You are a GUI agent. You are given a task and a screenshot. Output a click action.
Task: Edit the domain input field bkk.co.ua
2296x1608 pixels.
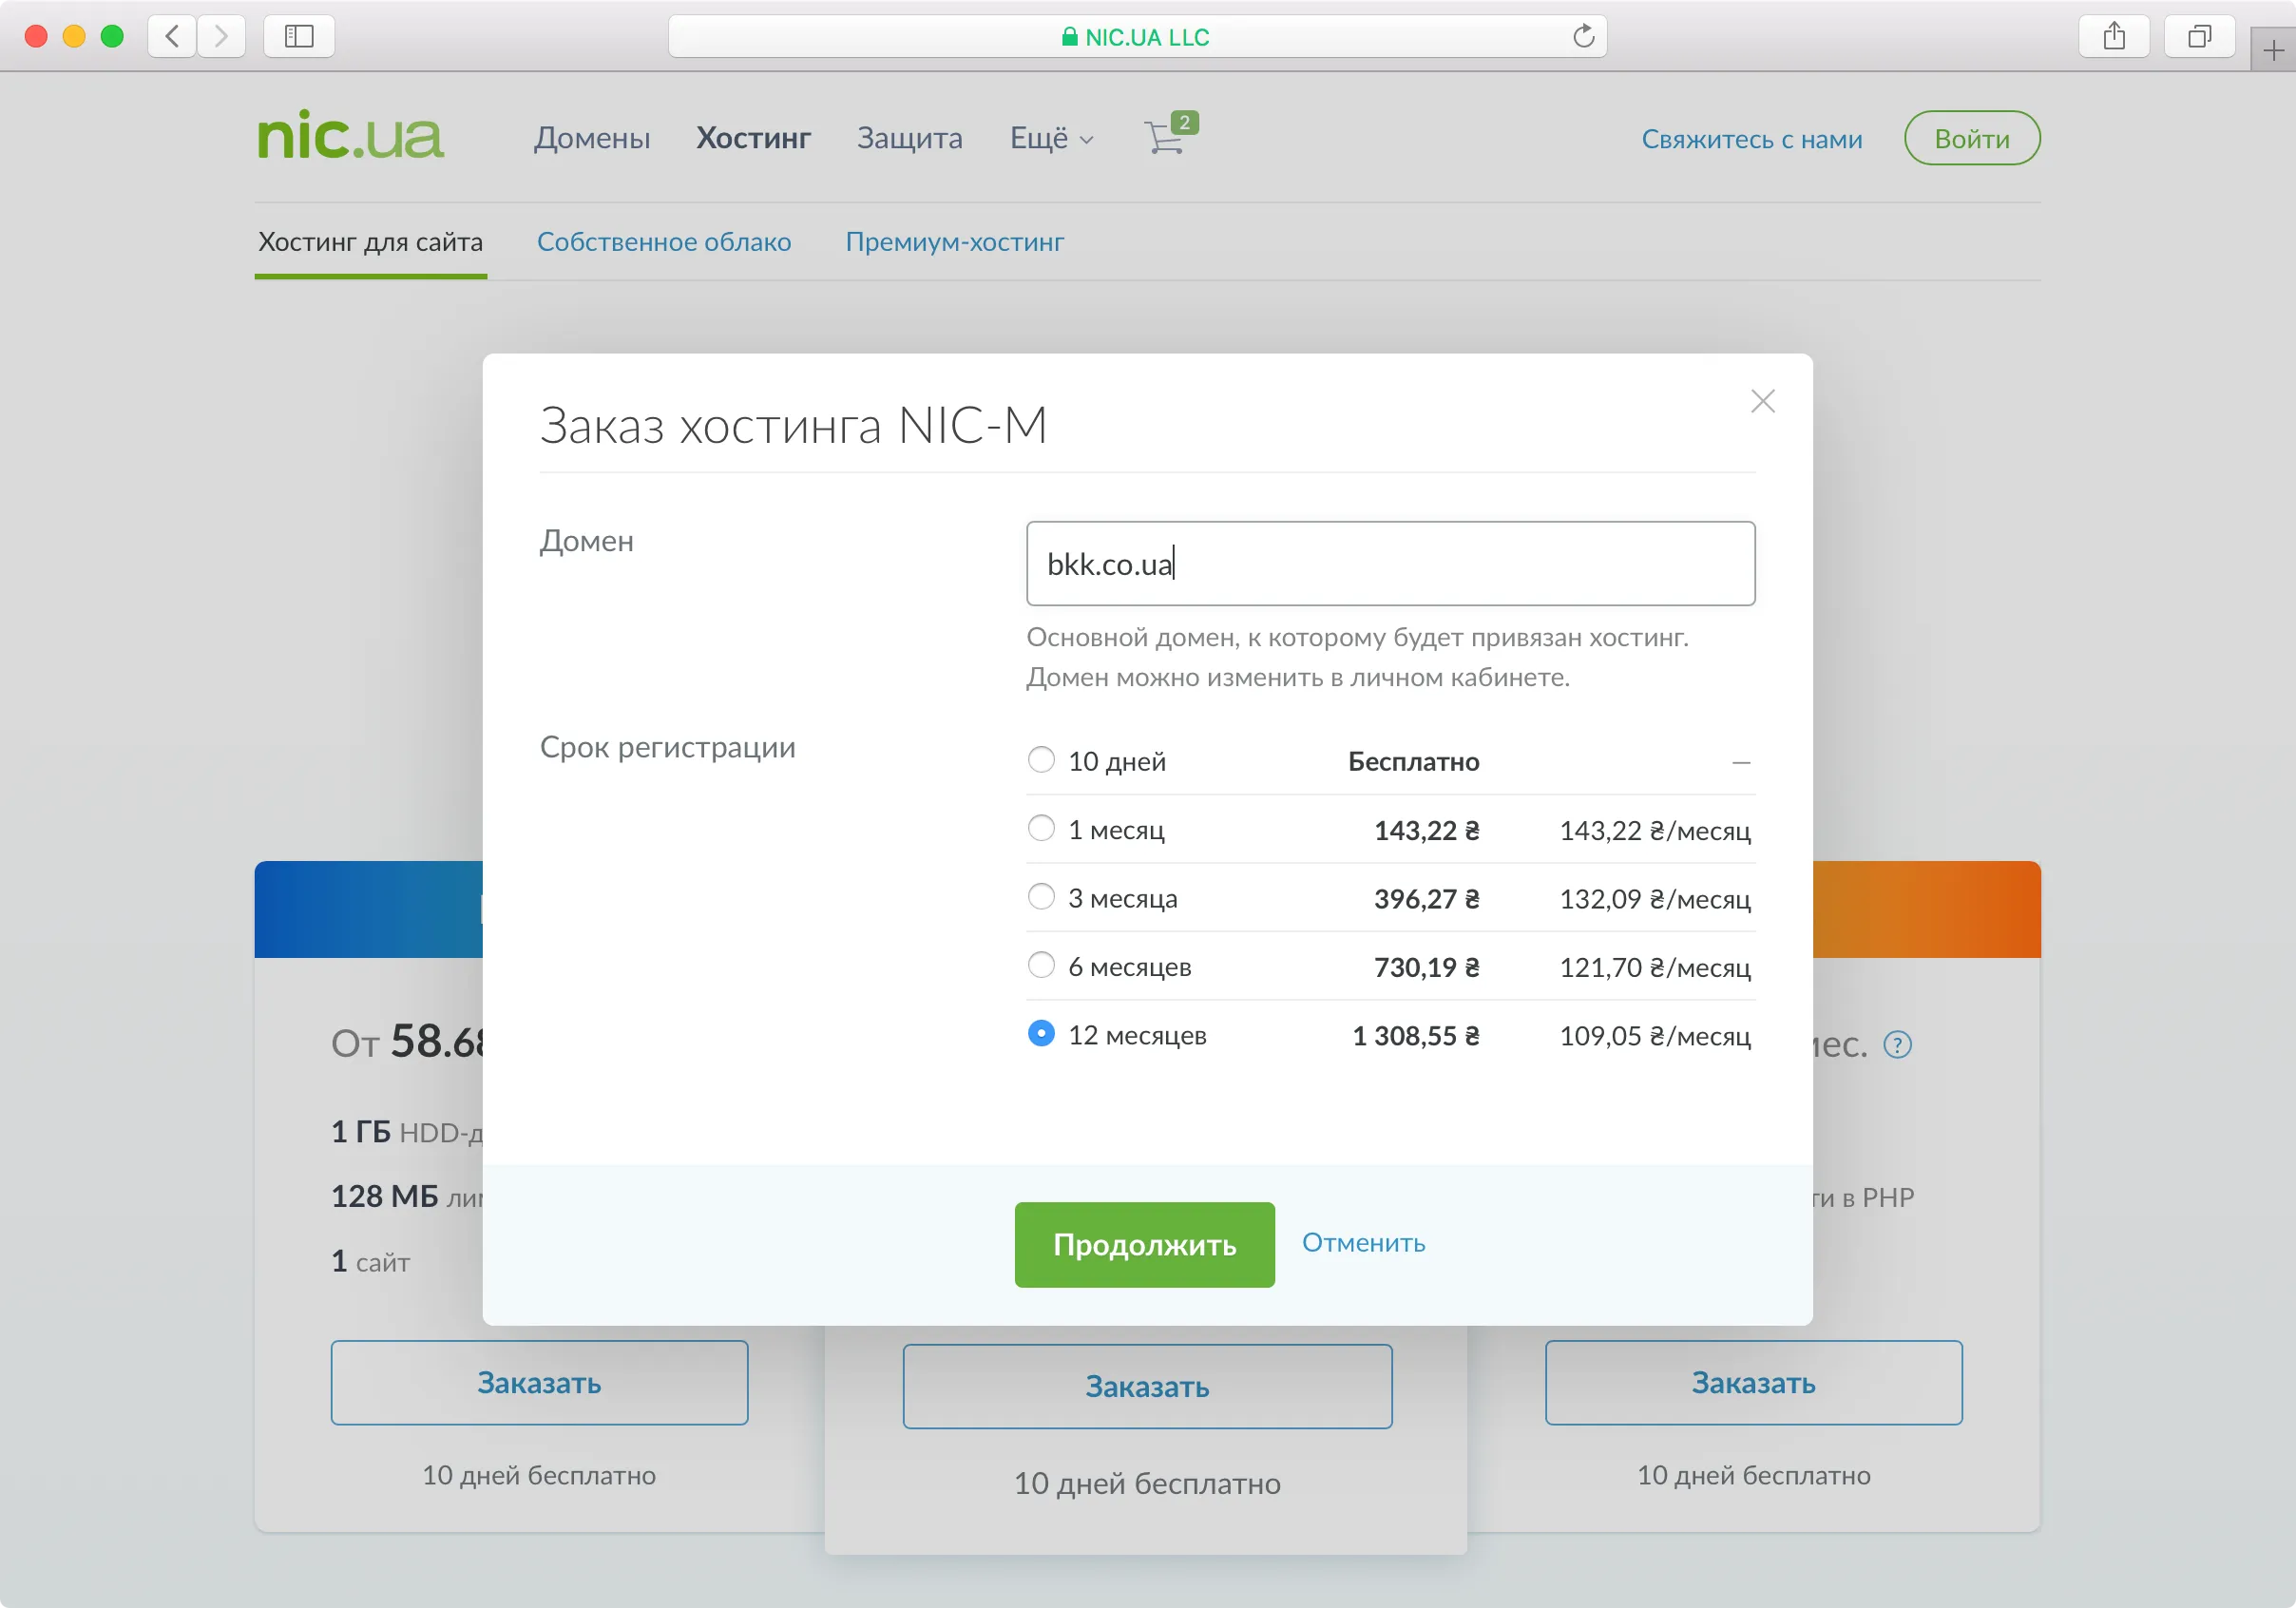(1389, 563)
